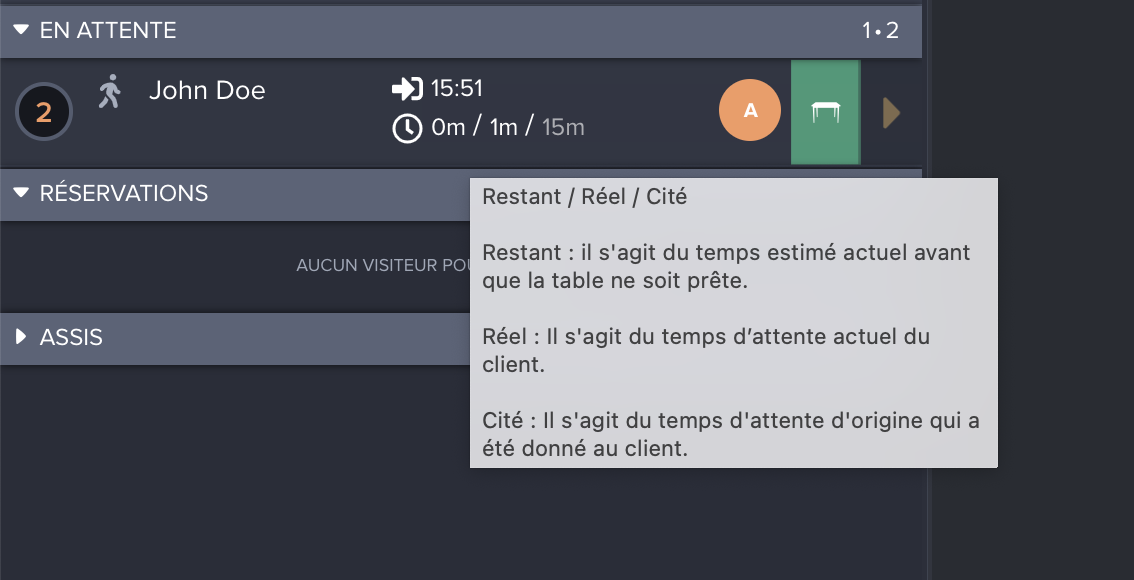Click John Doe's name to open details
The image size is (1134, 580).
click(207, 90)
